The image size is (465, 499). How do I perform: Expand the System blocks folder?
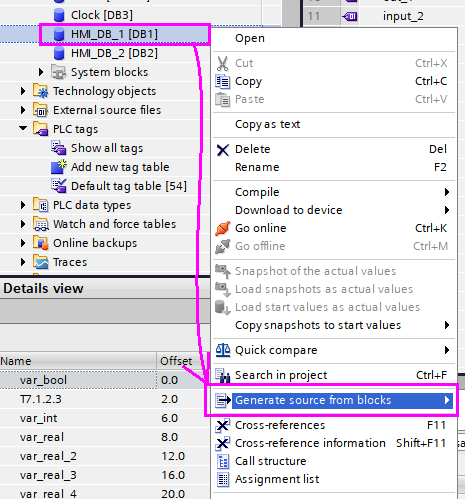coord(41,72)
